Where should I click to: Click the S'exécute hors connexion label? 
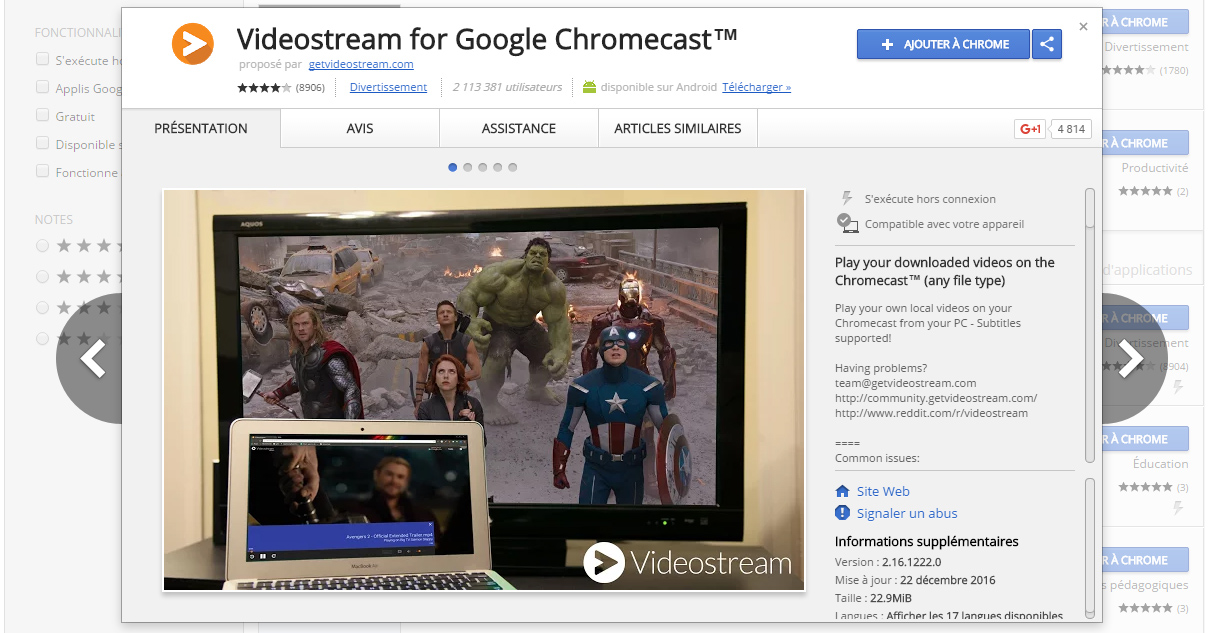(930, 199)
